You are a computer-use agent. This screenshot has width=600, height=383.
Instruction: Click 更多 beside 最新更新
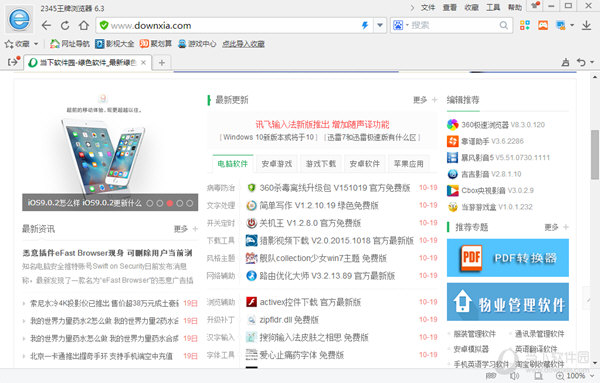pos(420,100)
